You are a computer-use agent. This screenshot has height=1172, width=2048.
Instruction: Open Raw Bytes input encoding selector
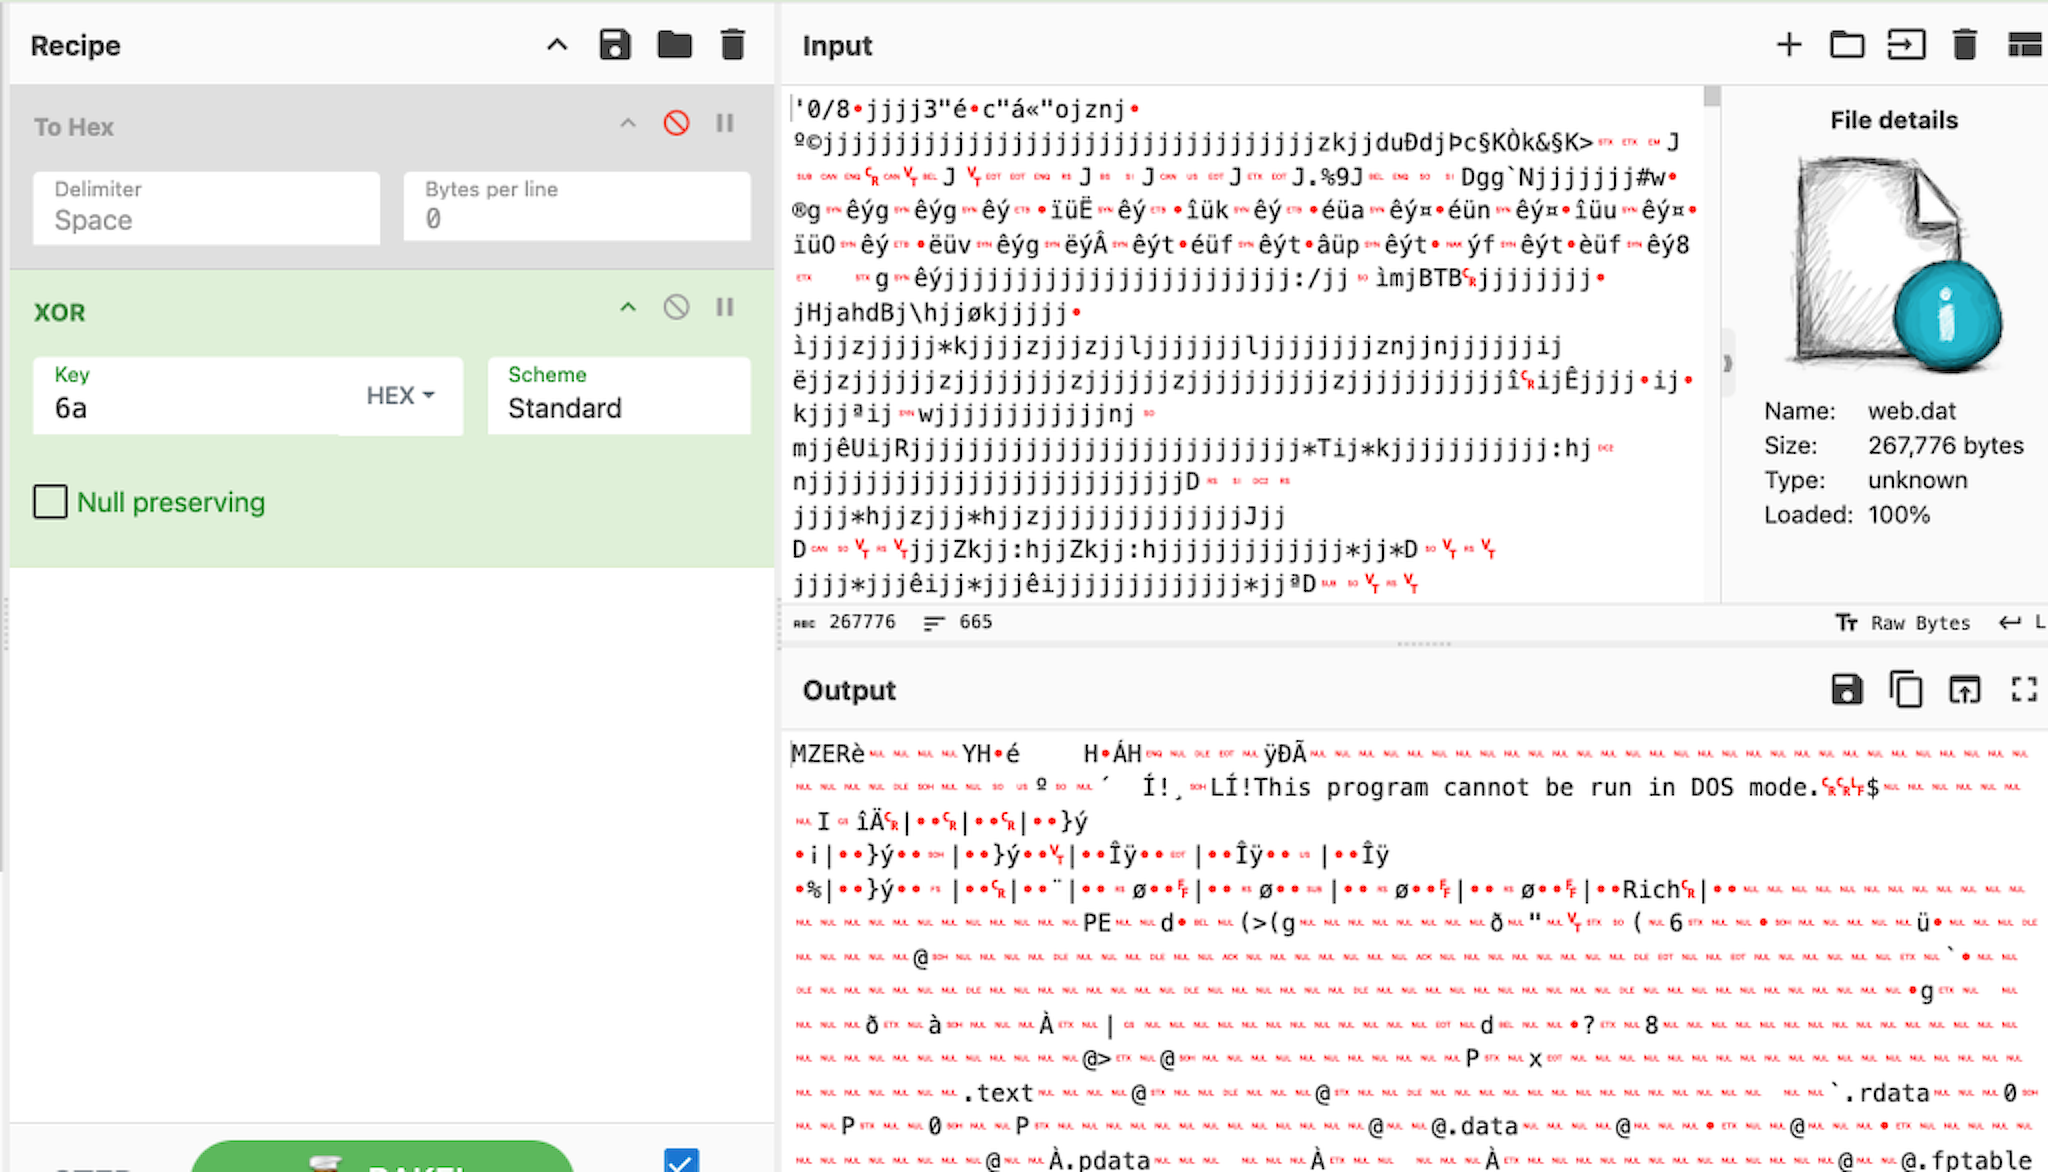click(x=1902, y=623)
